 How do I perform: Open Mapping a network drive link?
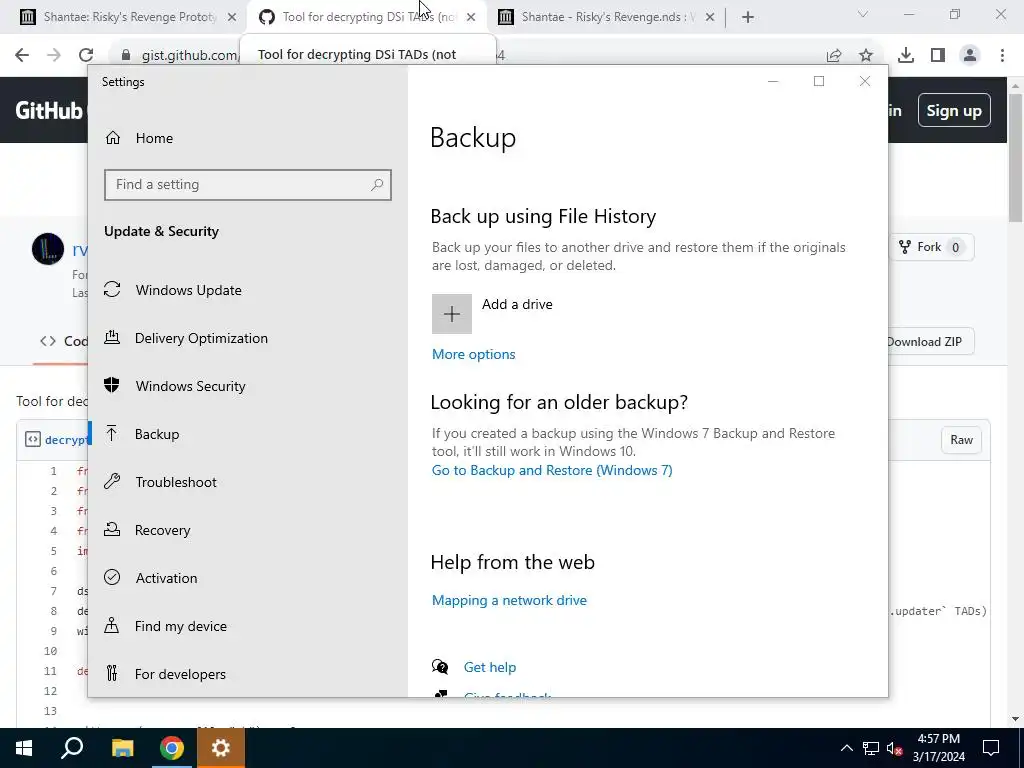point(509,600)
